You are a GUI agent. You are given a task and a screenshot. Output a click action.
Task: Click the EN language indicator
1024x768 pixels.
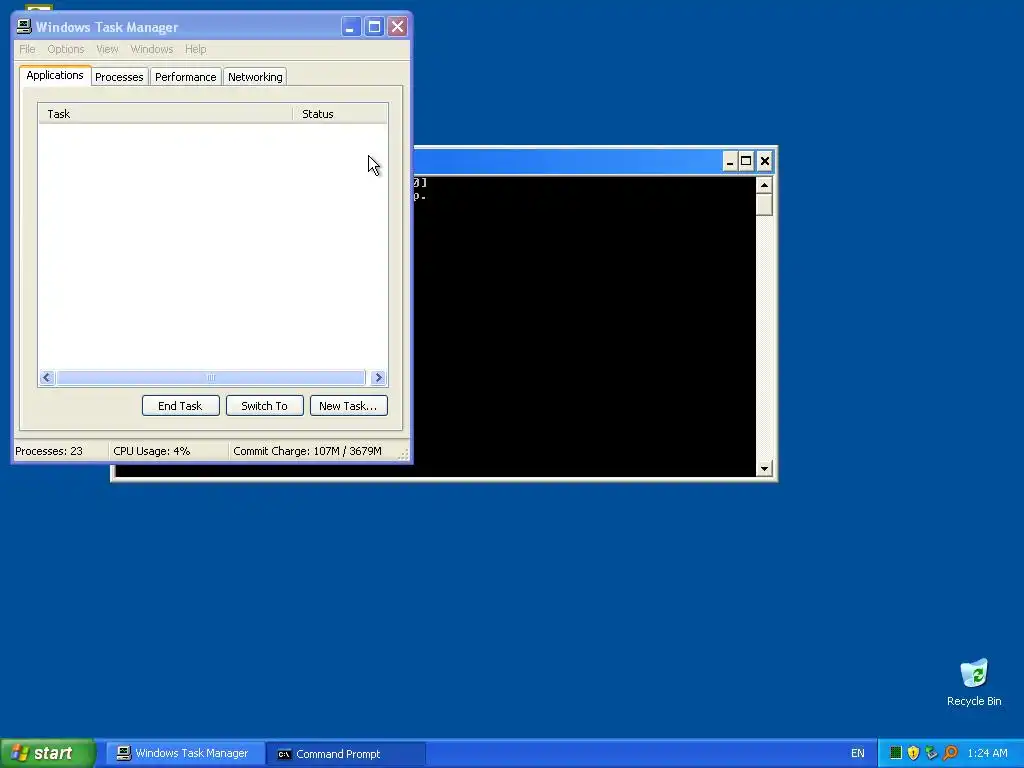[x=857, y=754]
